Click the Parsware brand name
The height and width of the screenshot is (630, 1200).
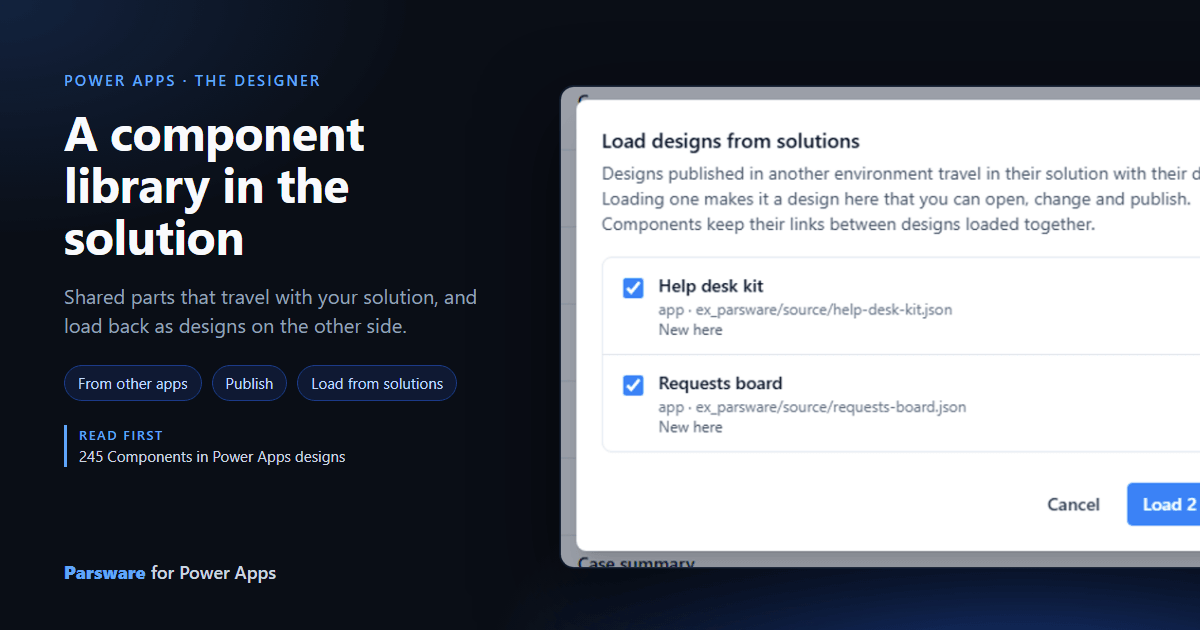105,573
